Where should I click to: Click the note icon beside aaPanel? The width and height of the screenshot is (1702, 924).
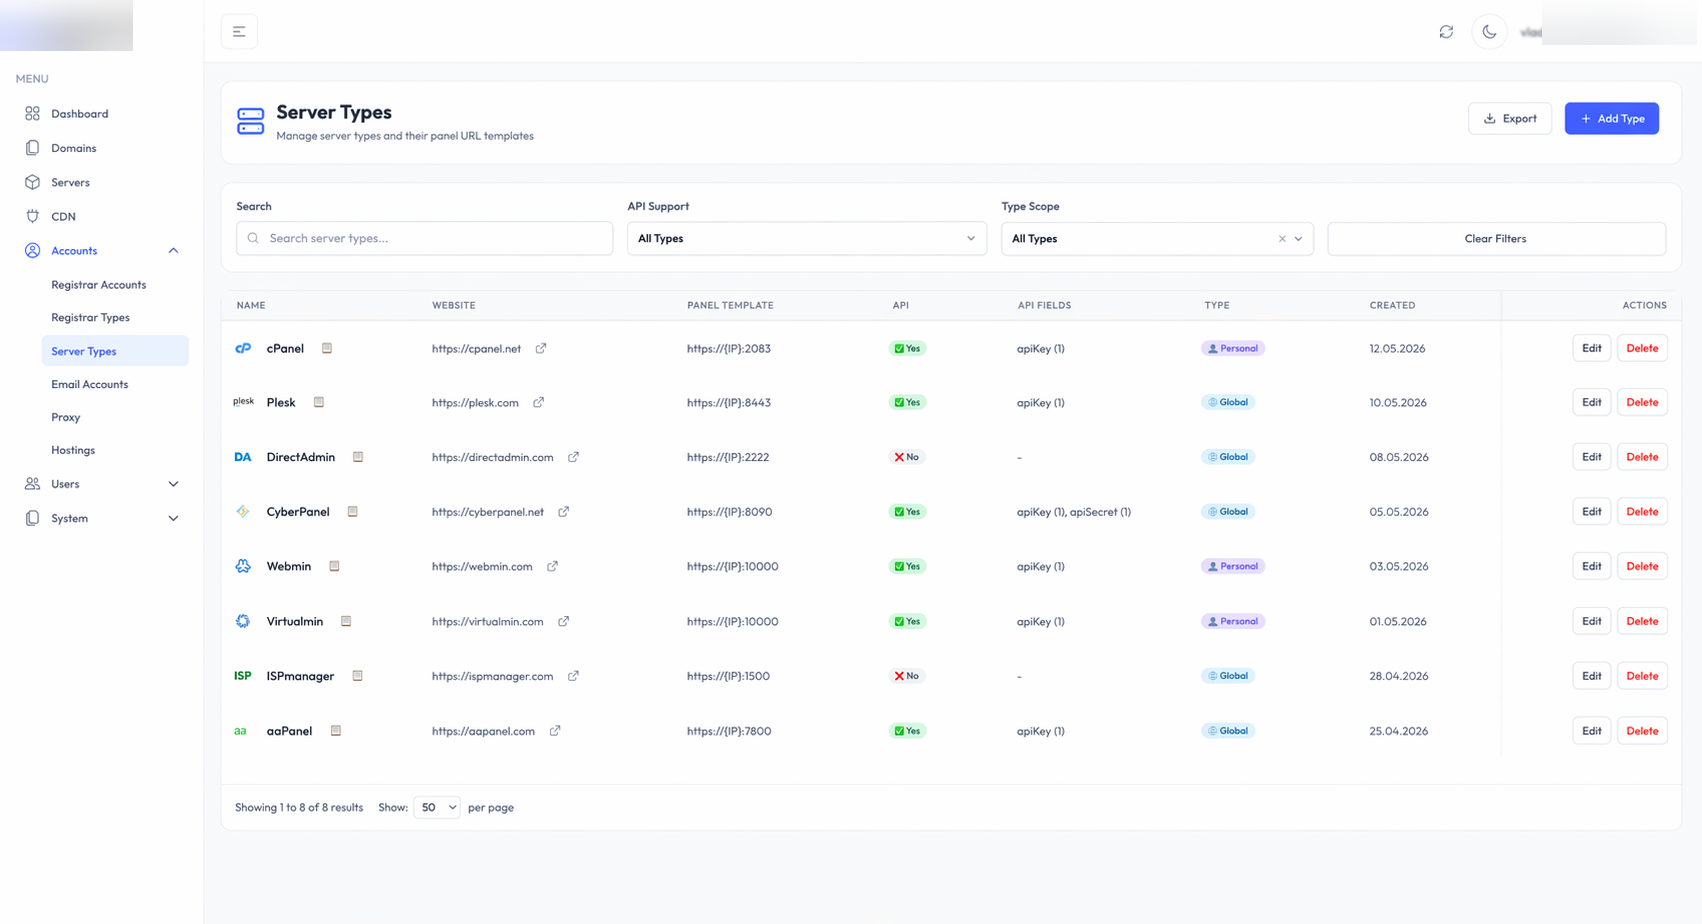(336, 731)
